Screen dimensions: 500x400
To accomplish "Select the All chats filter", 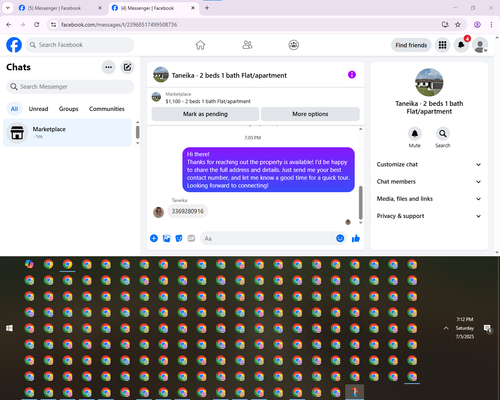I will pos(14,109).
